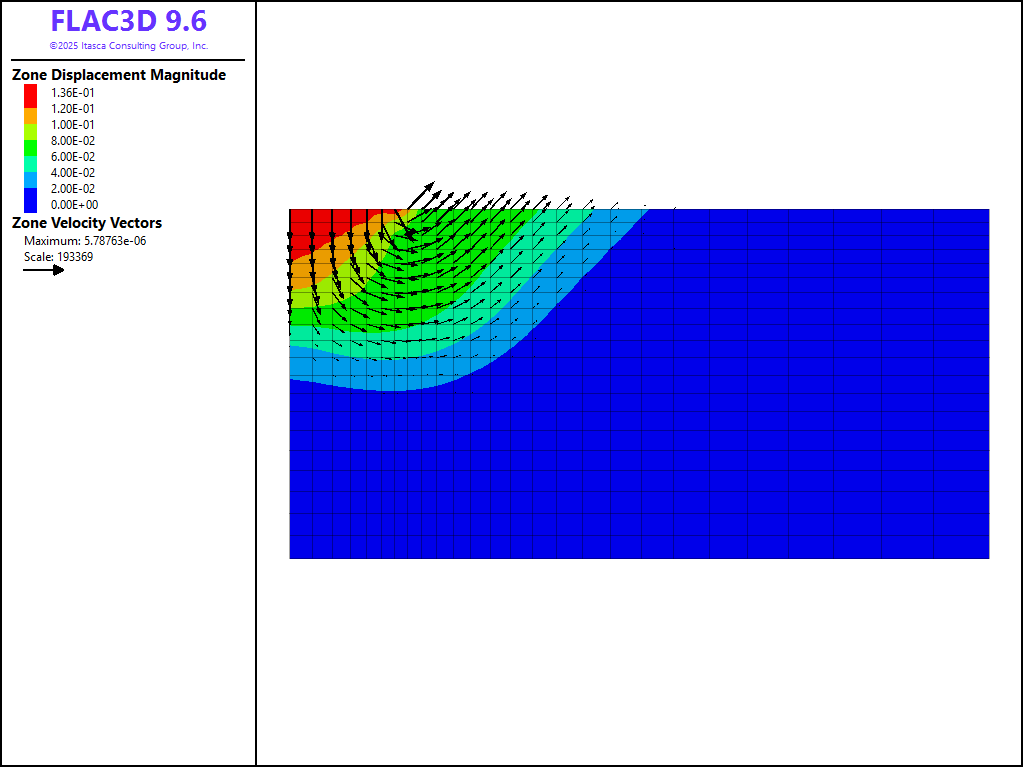Click the 4.00E-02 legend value
This screenshot has height=768, width=1024.
coord(73,173)
